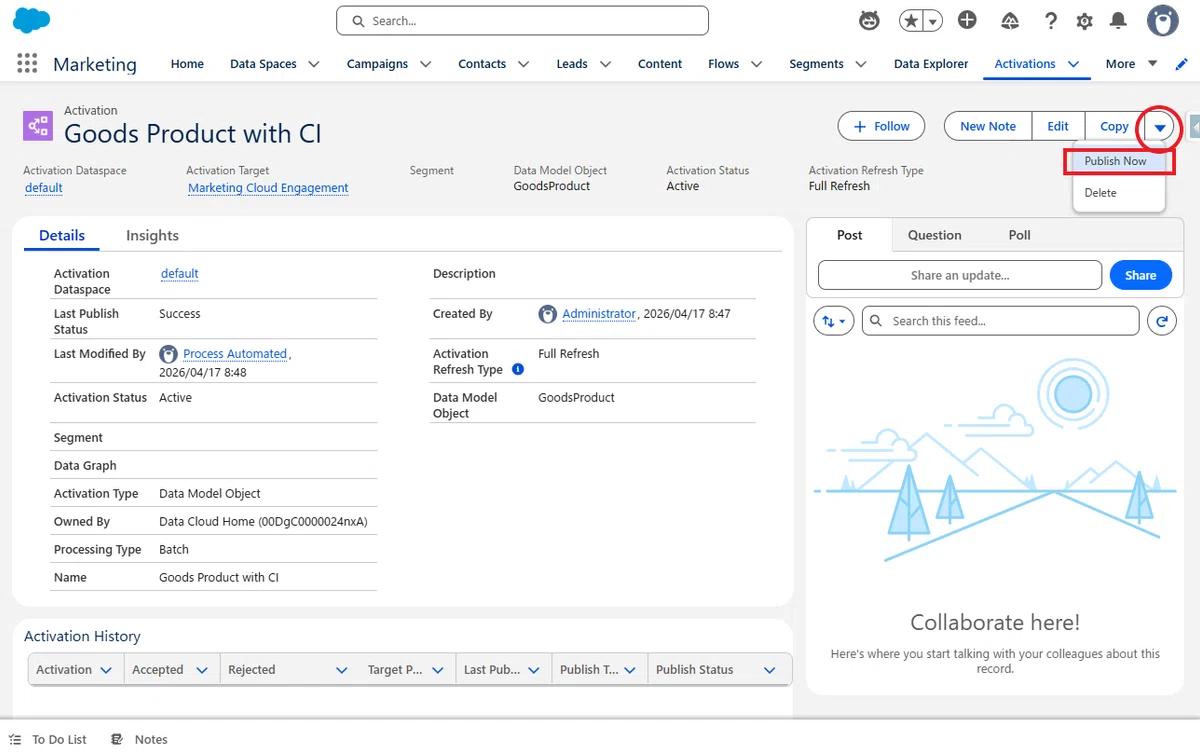Switch to the Insights tab
The height and width of the screenshot is (754, 1200).
pyautogui.click(x=152, y=235)
